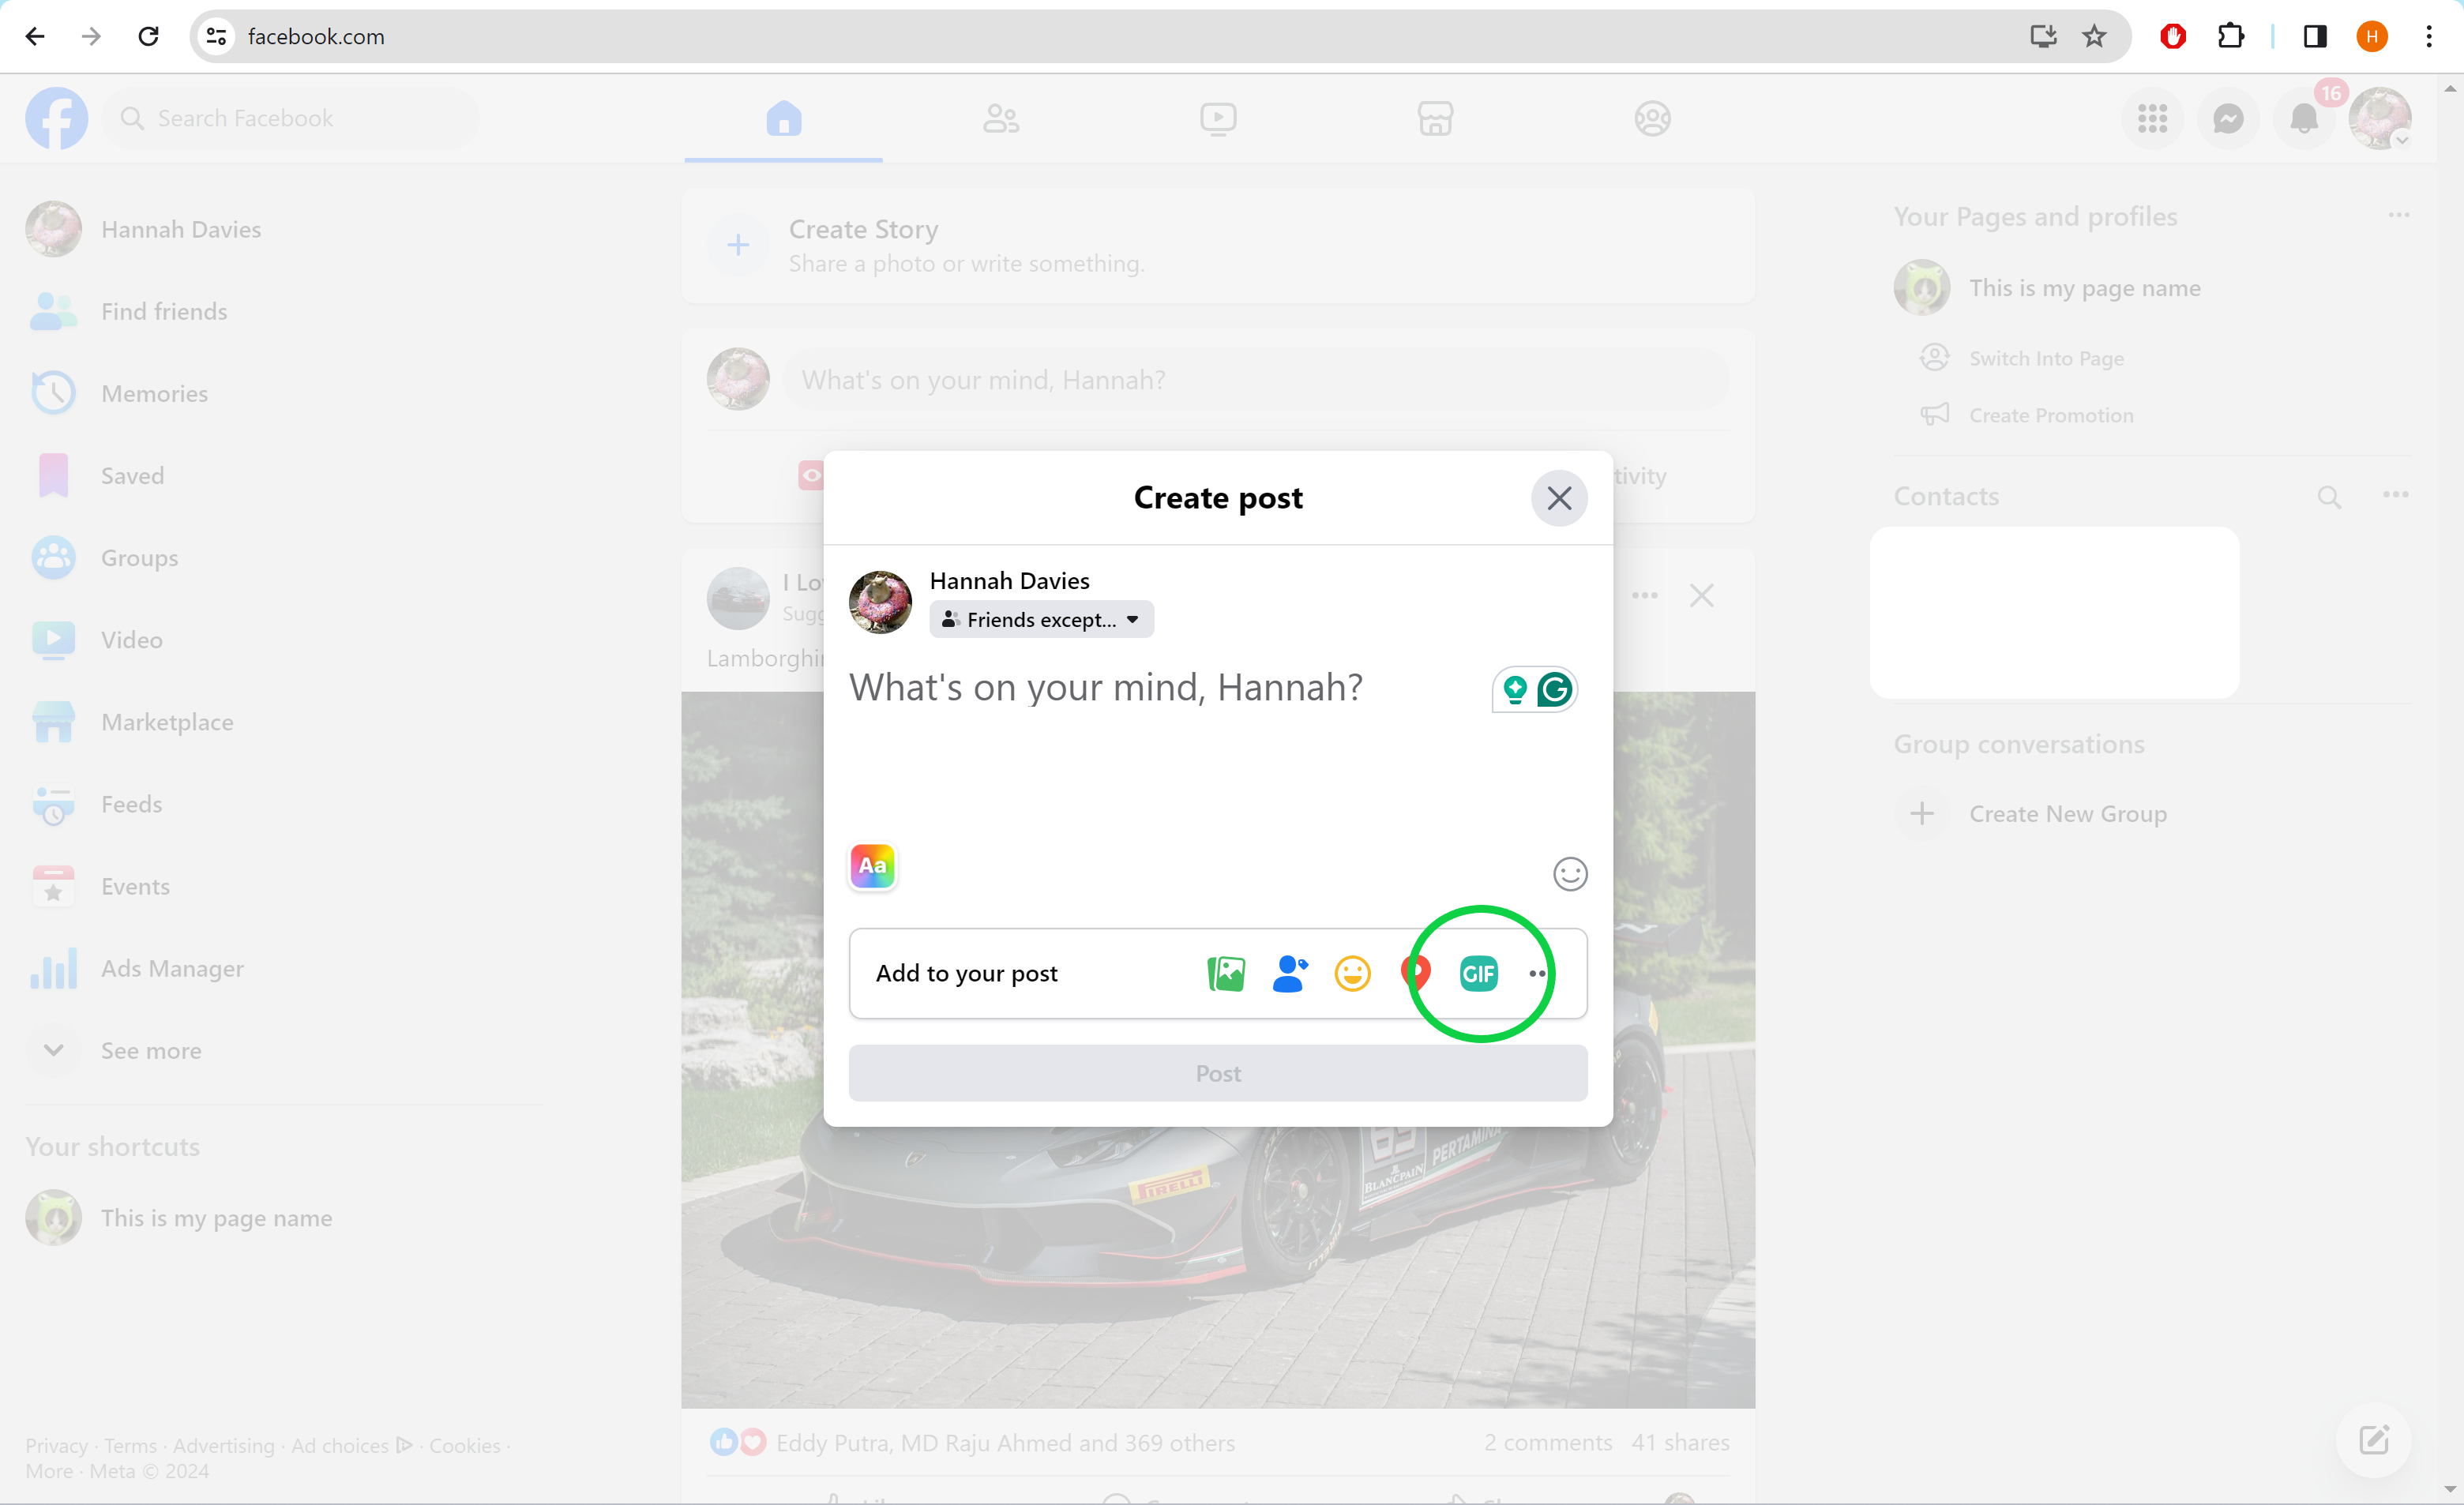Image resolution: width=2464 pixels, height=1505 pixels.
Task: Open the Facebook menu grid
Action: click(x=2152, y=118)
